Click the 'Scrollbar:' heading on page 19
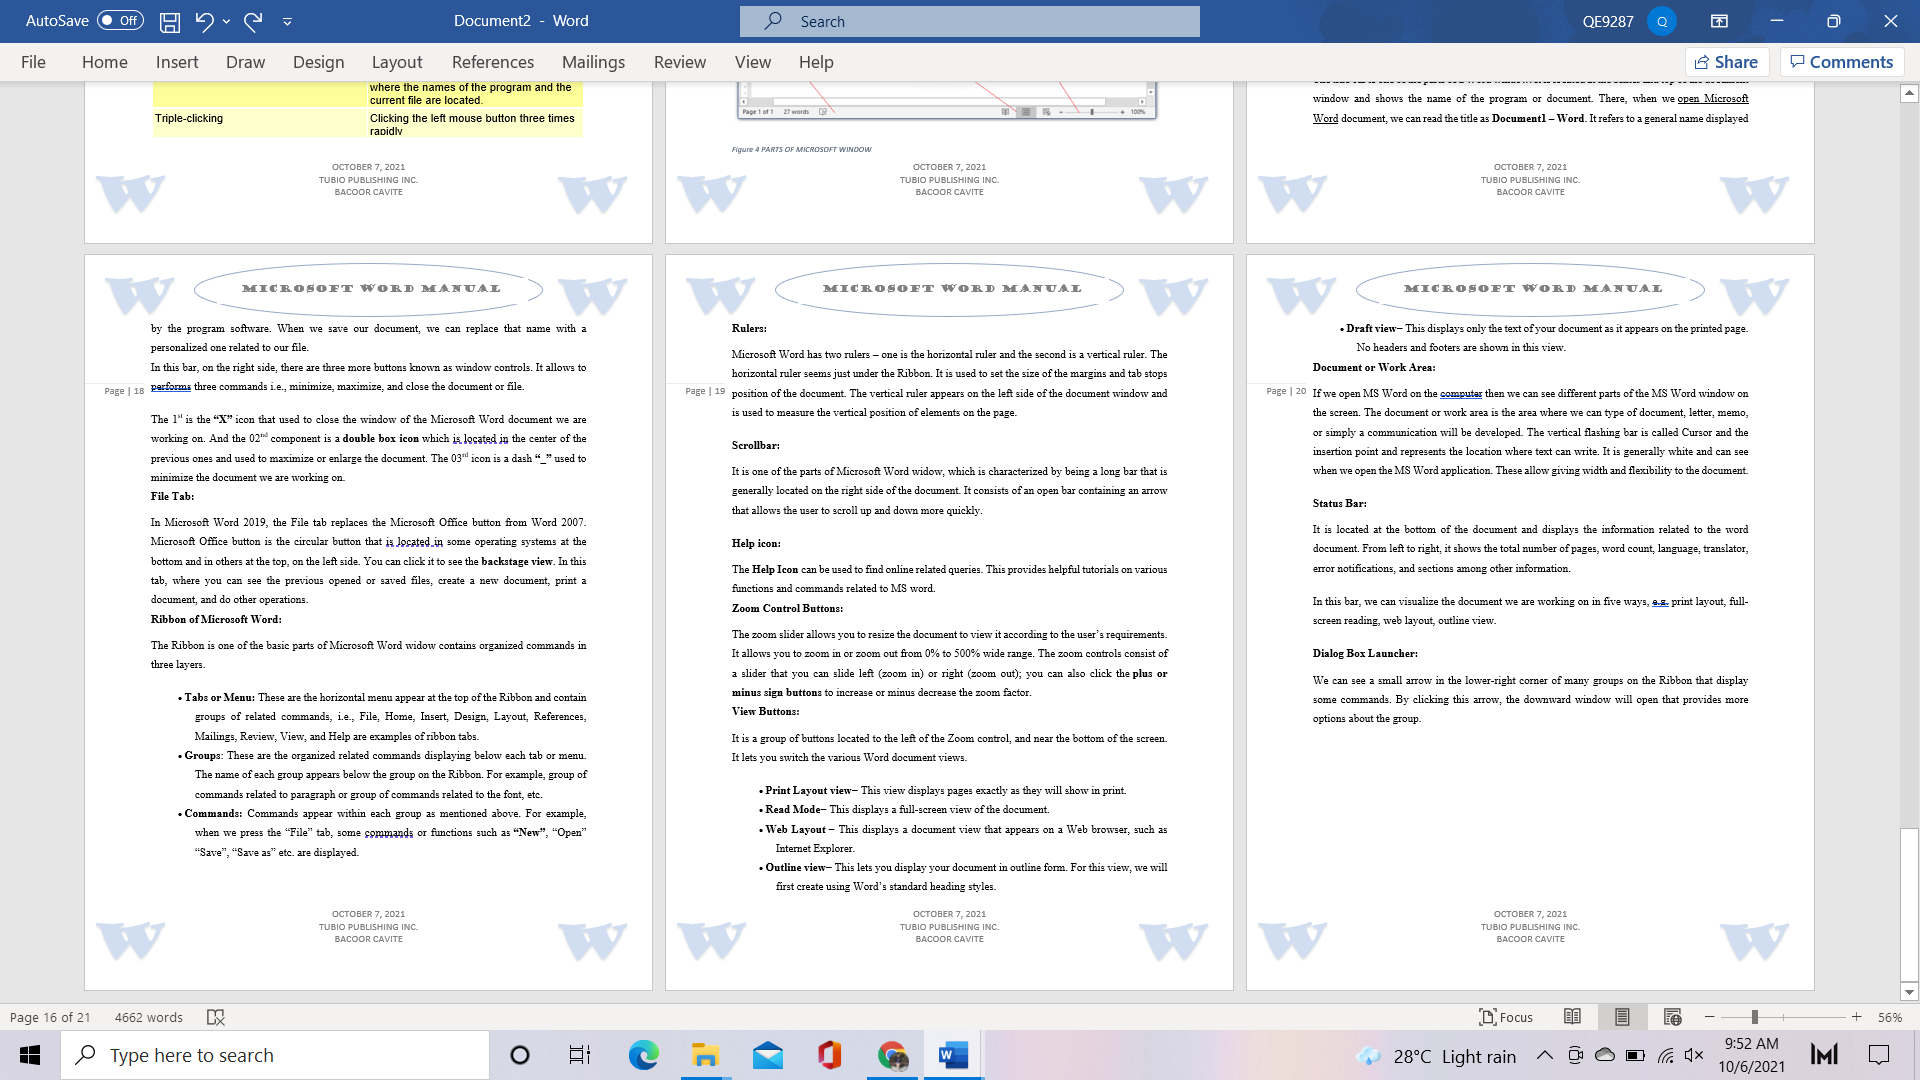Image resolution: width=1920 pixels, height=1080 pixels. pyautogui.click(x=755, y=445)
